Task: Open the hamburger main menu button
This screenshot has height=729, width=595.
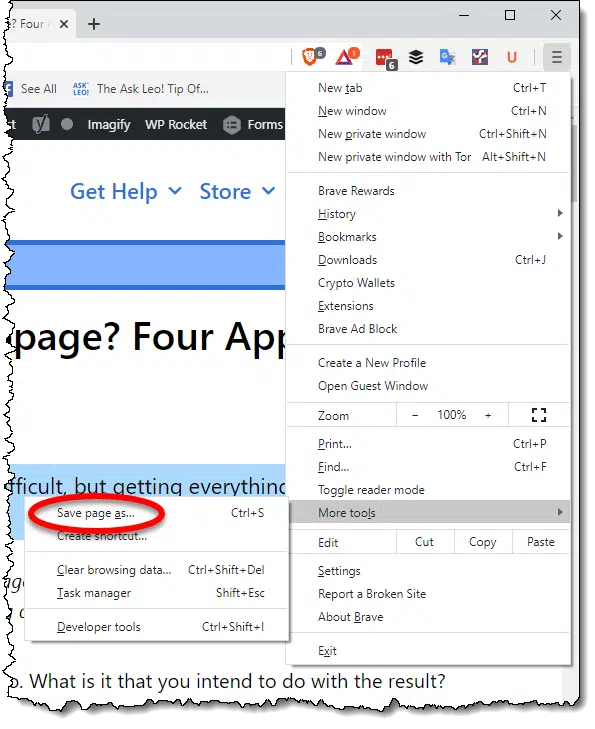Action: point(557,57)
